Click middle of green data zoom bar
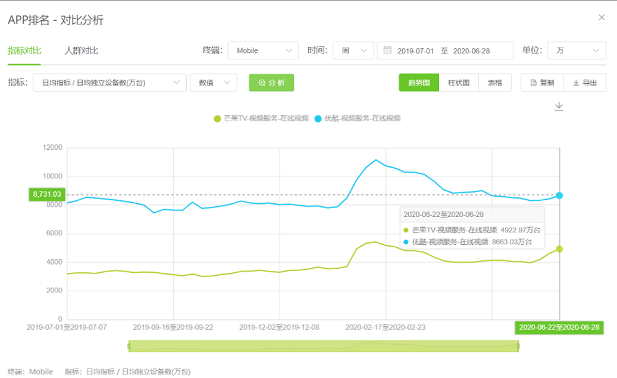 click(x=323, y=346)
